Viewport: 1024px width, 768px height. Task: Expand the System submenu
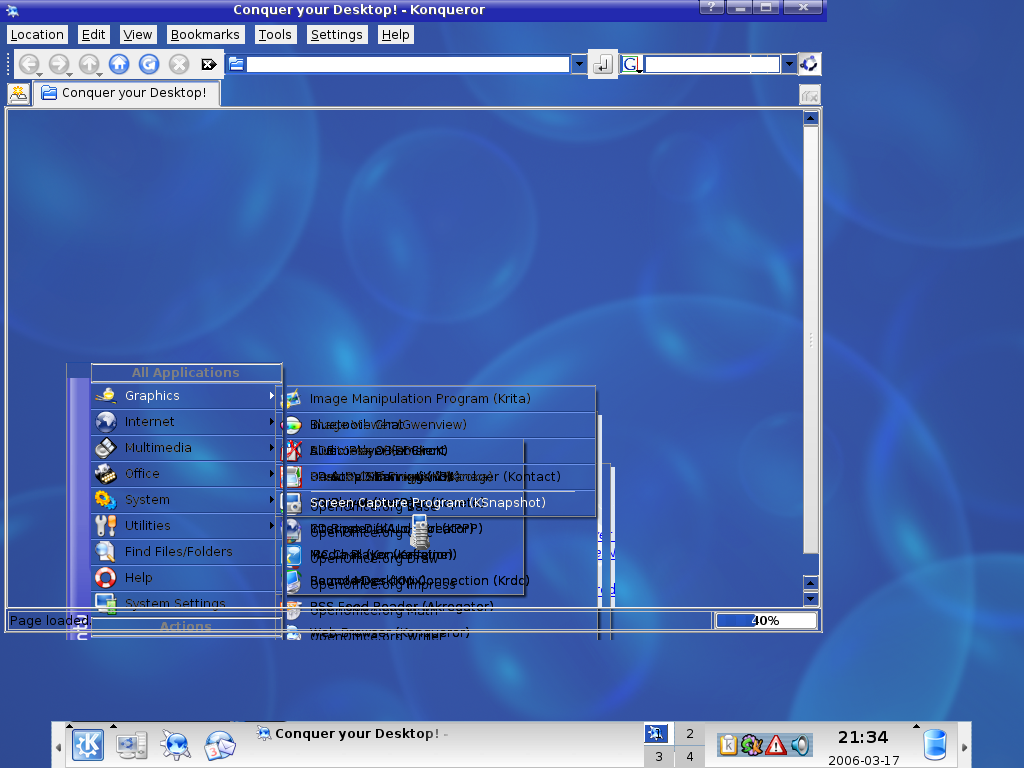[x=186, y=500]
